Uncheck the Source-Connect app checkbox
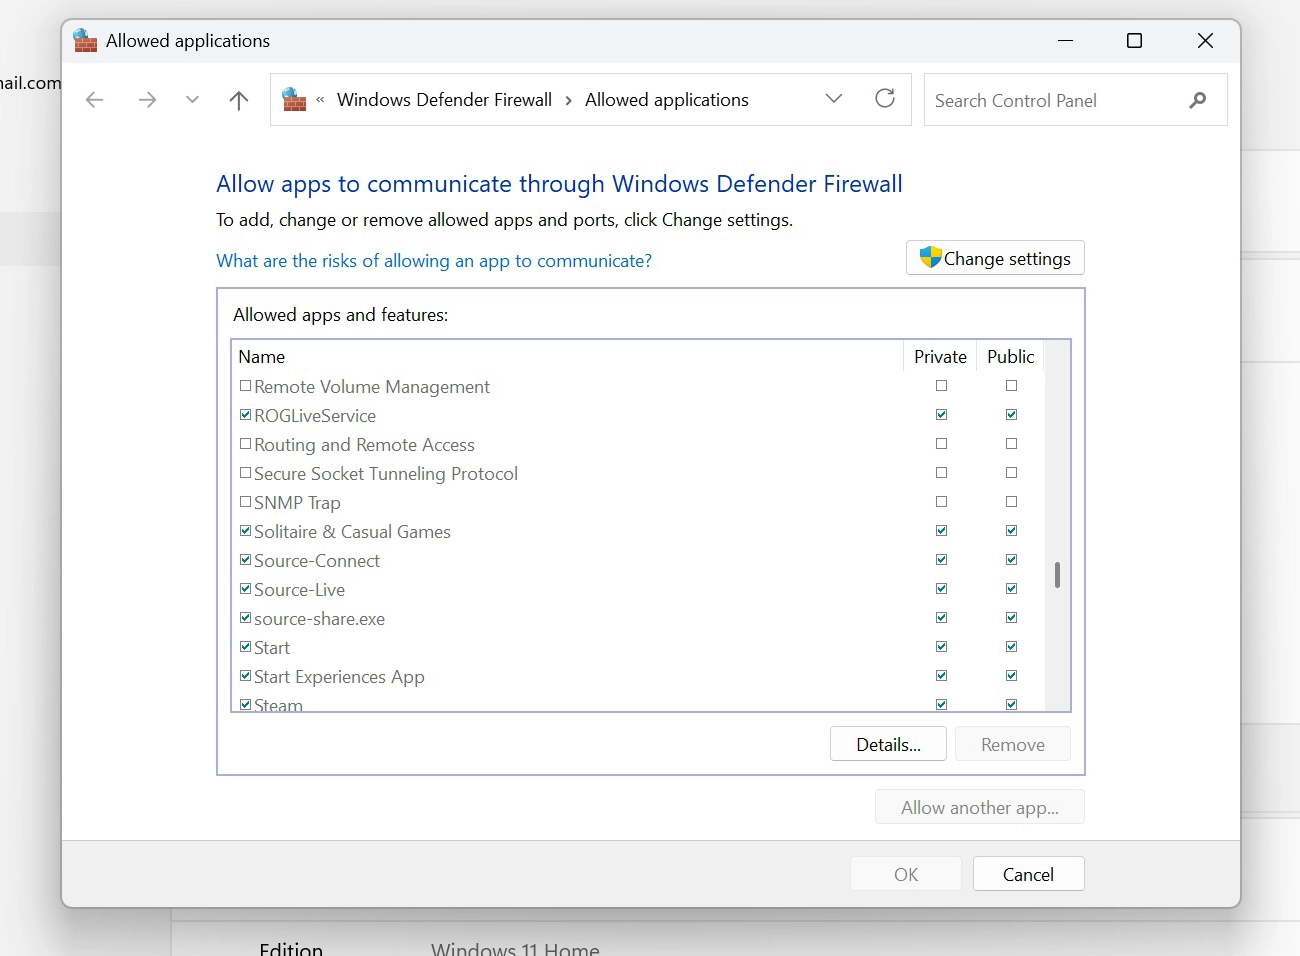 [245, 560]
